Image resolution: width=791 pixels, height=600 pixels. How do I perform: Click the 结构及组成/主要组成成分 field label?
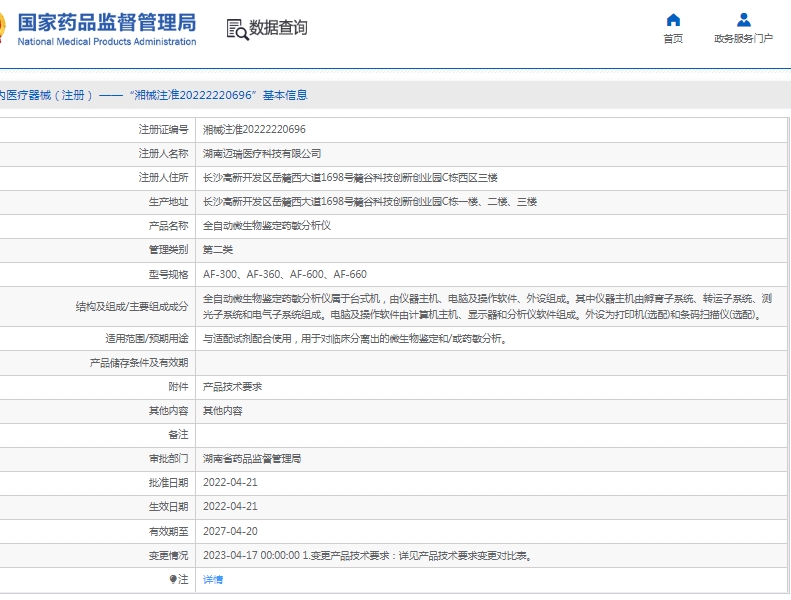point(132,306)
